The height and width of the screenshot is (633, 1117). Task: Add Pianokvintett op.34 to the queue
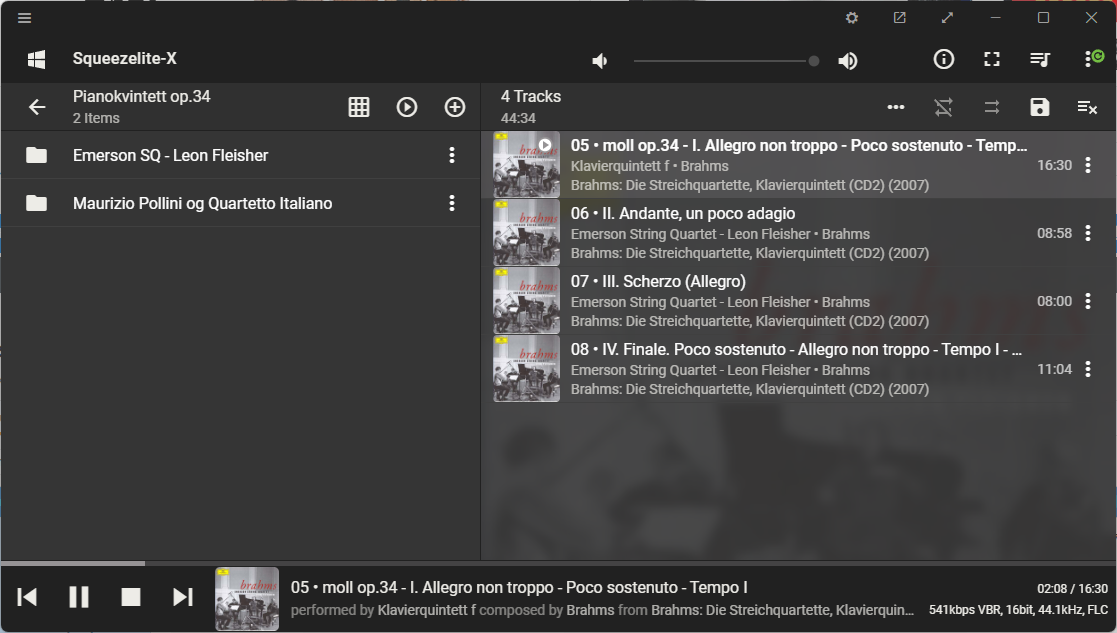pos(454,107)
